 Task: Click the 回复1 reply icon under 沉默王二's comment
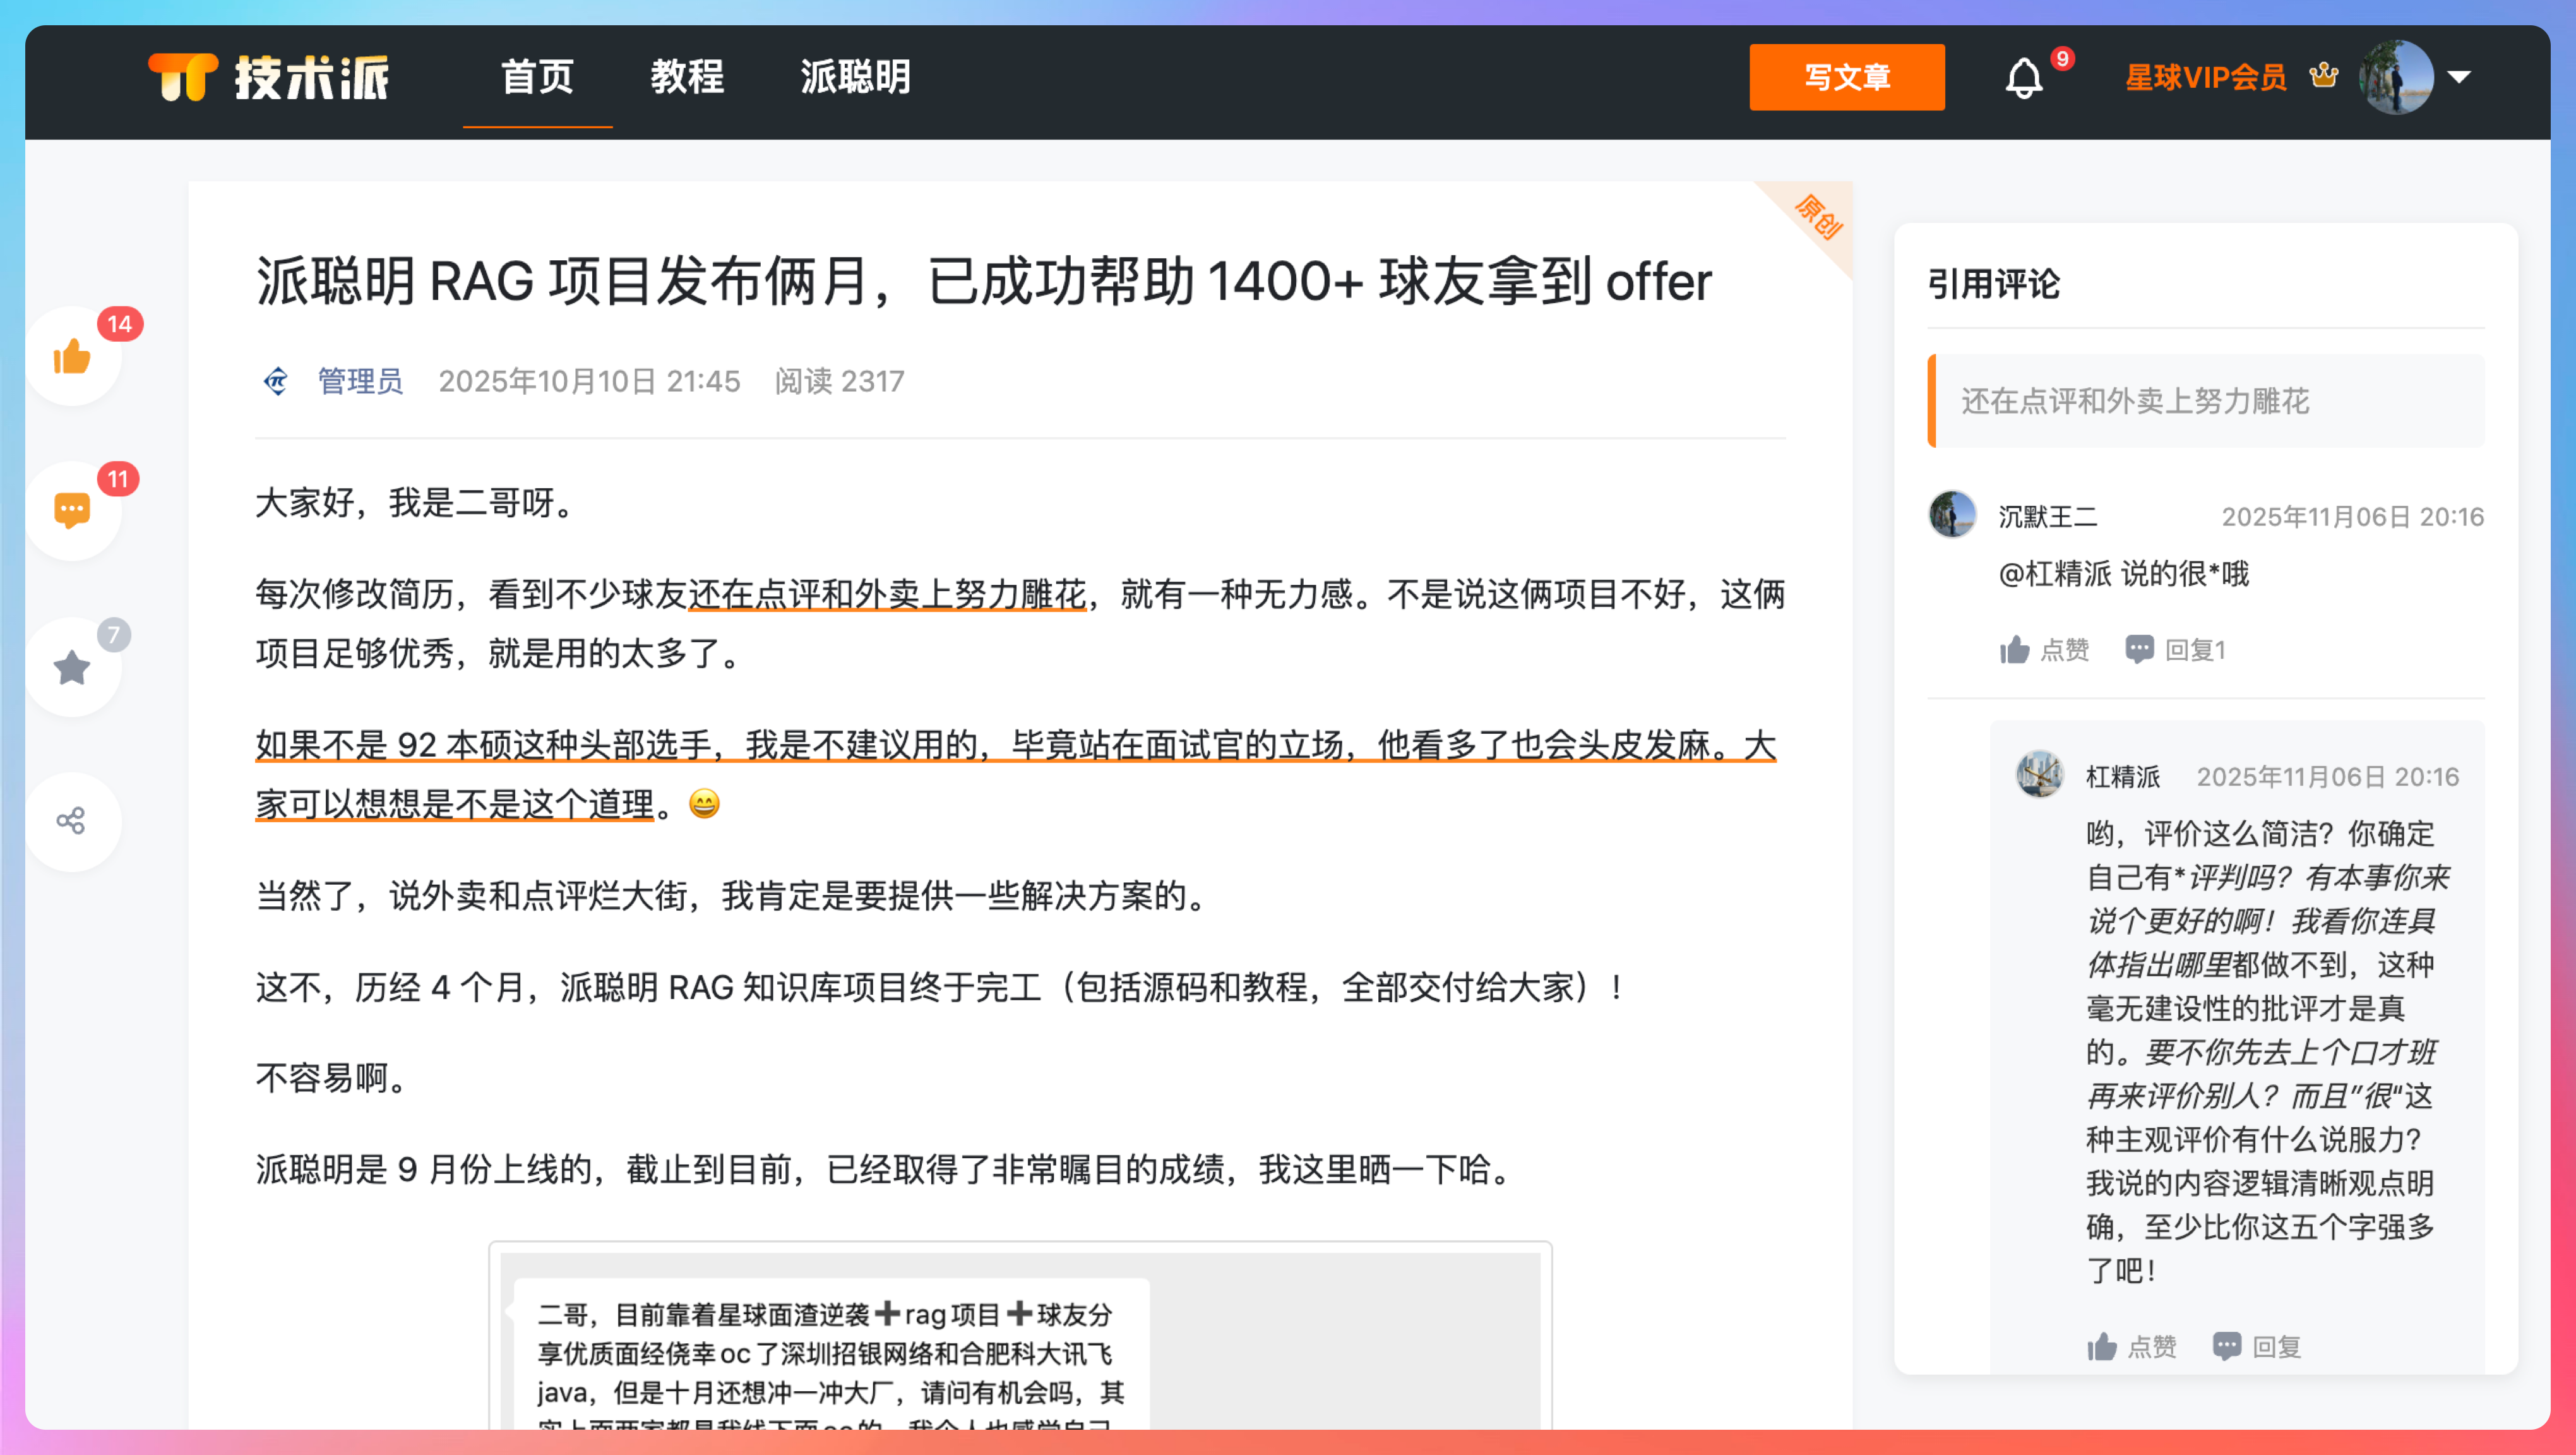tap(2139, 650)
